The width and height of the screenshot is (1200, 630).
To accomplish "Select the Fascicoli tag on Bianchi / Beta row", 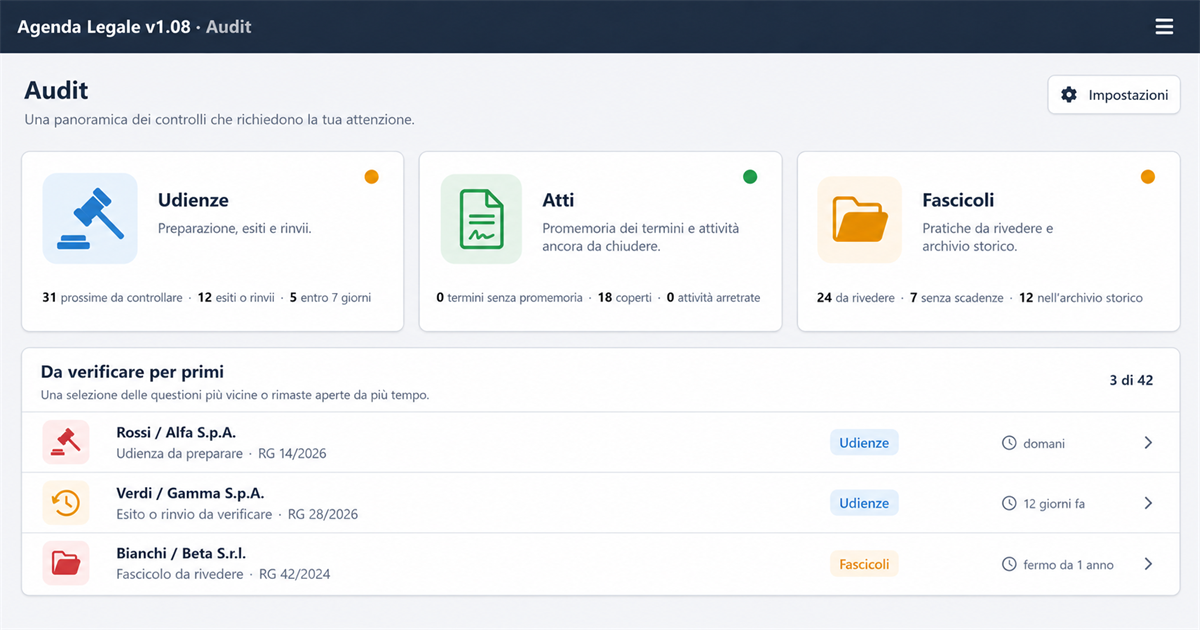I will 864,564.
